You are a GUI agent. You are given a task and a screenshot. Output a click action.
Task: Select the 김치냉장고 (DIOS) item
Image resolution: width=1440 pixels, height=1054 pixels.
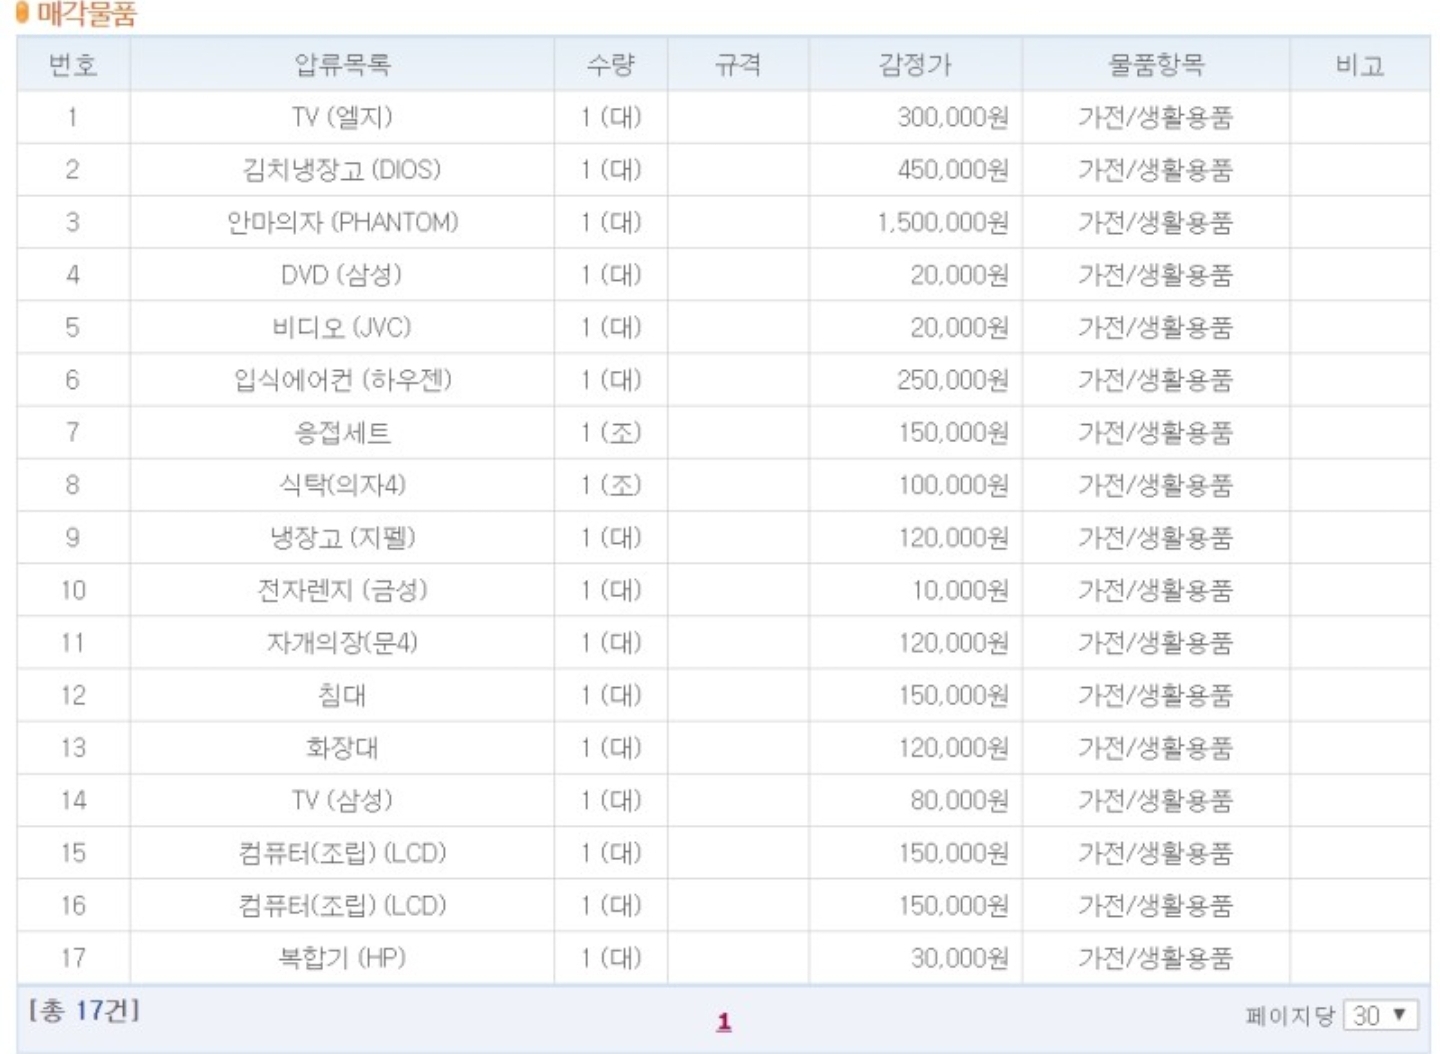click(x=342, y=169)
